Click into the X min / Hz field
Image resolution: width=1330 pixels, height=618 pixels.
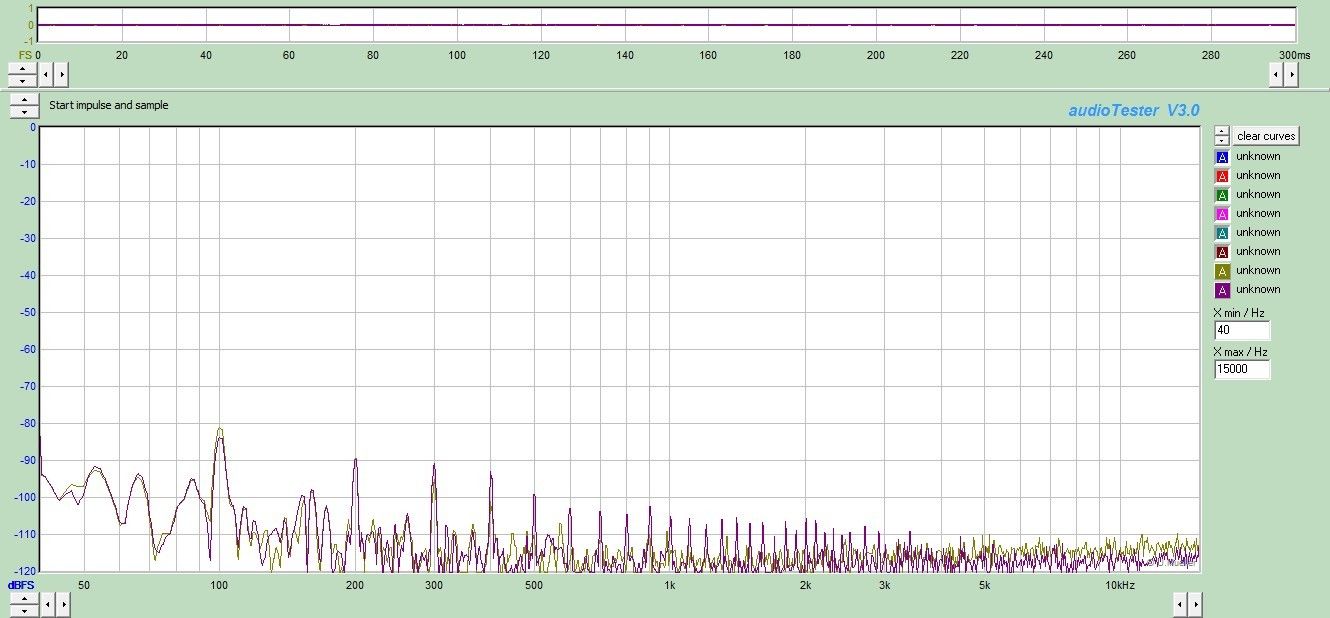[x=1241, y=331]
